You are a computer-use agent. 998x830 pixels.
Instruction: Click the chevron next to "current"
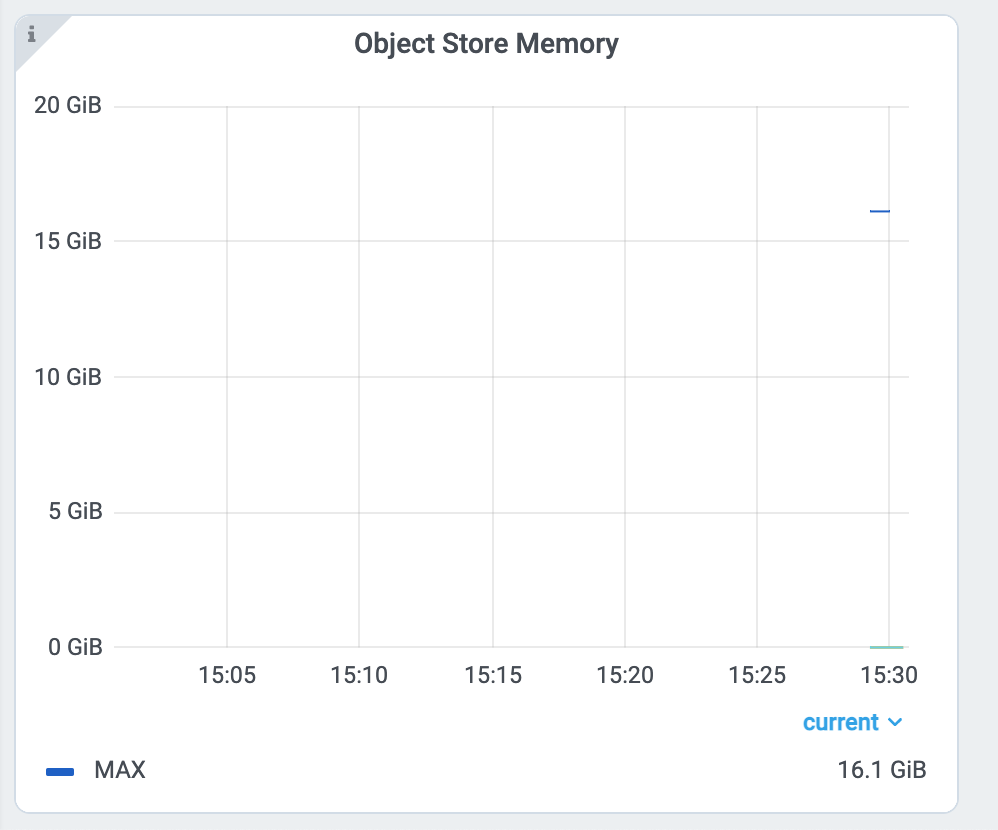(893, 722)
